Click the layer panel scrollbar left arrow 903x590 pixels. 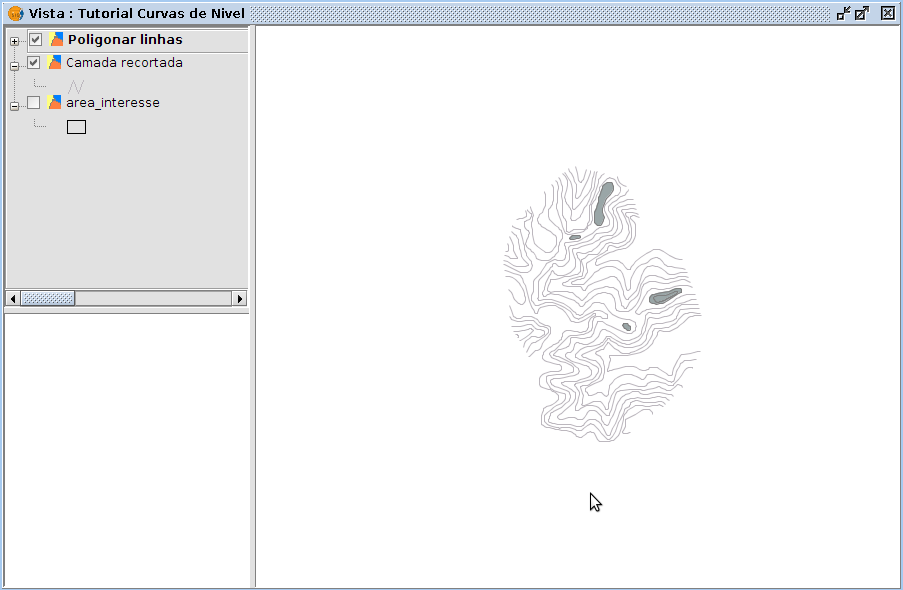tap(13, 298)
